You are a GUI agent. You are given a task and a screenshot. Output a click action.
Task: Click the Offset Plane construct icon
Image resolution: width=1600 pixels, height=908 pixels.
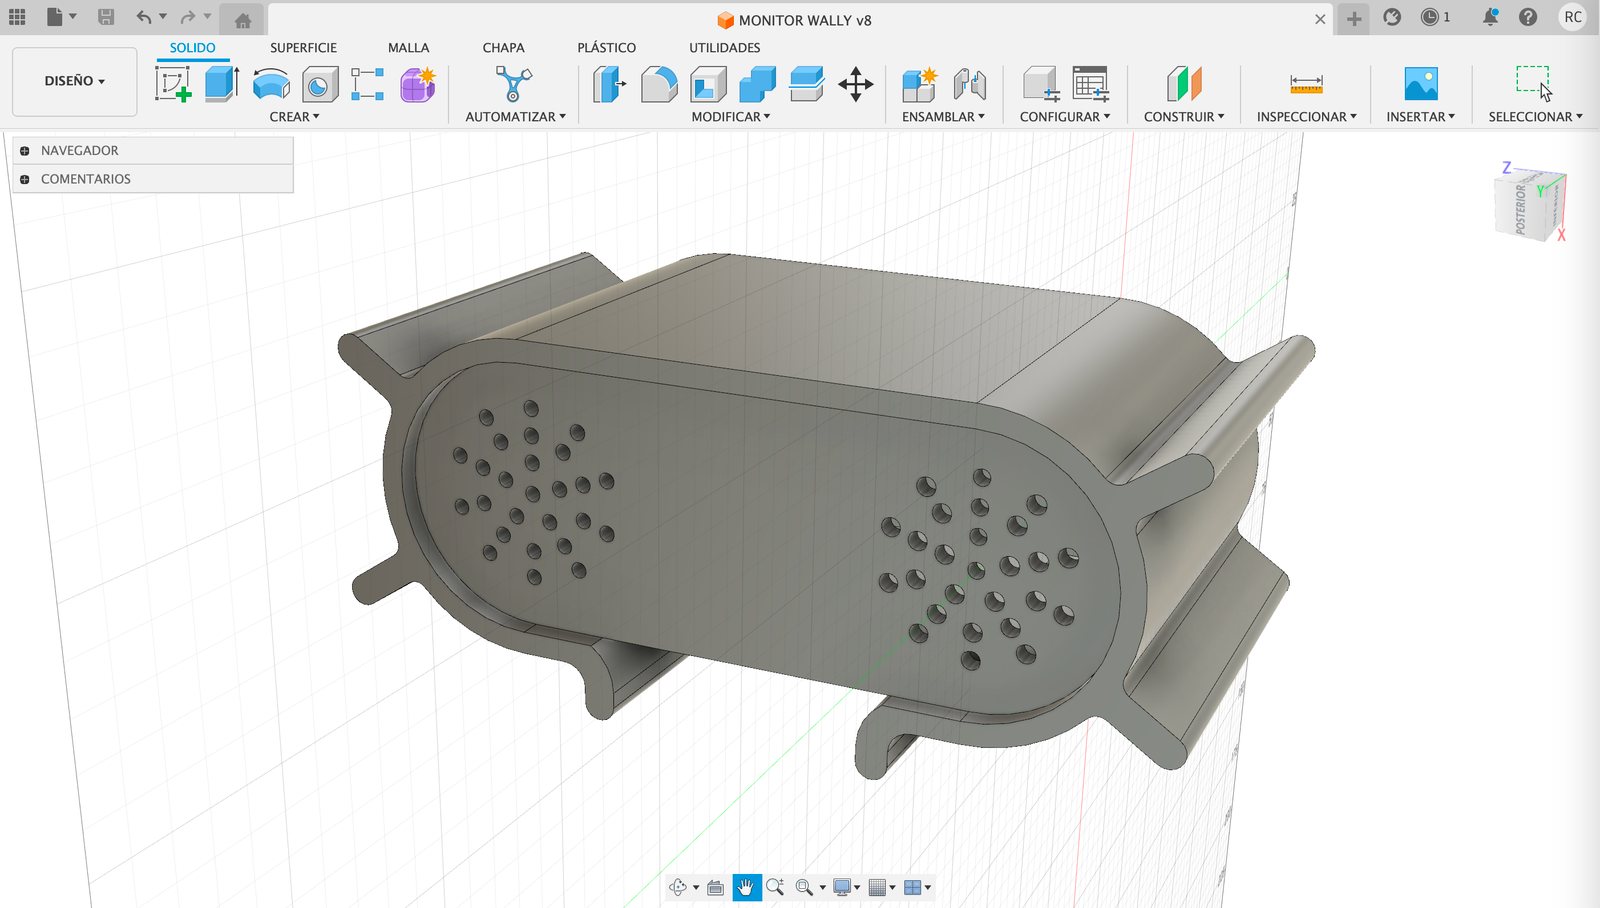point(1184,84)
